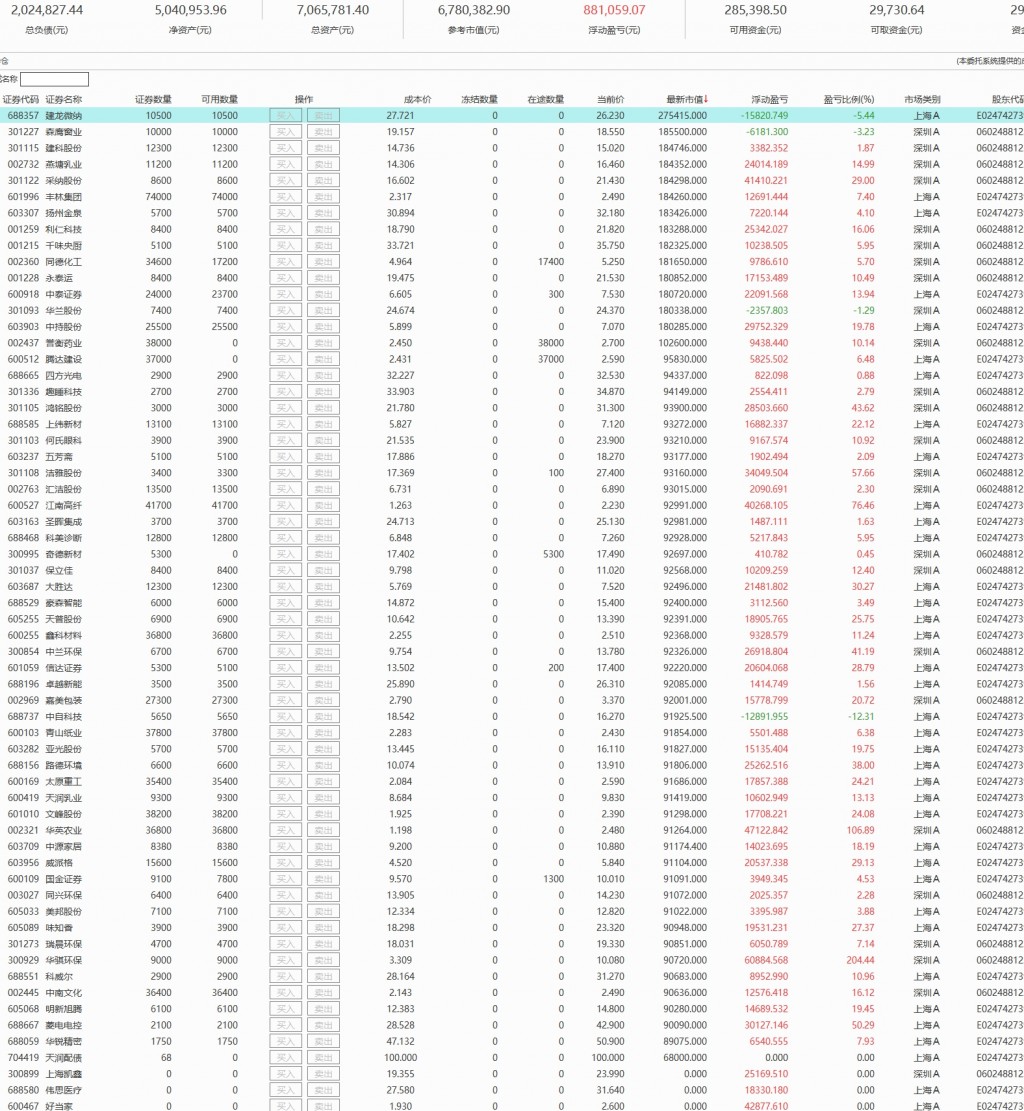Select the floating profit value 881,059.07
1024x1111 pixels.
[x=614, y=10]
